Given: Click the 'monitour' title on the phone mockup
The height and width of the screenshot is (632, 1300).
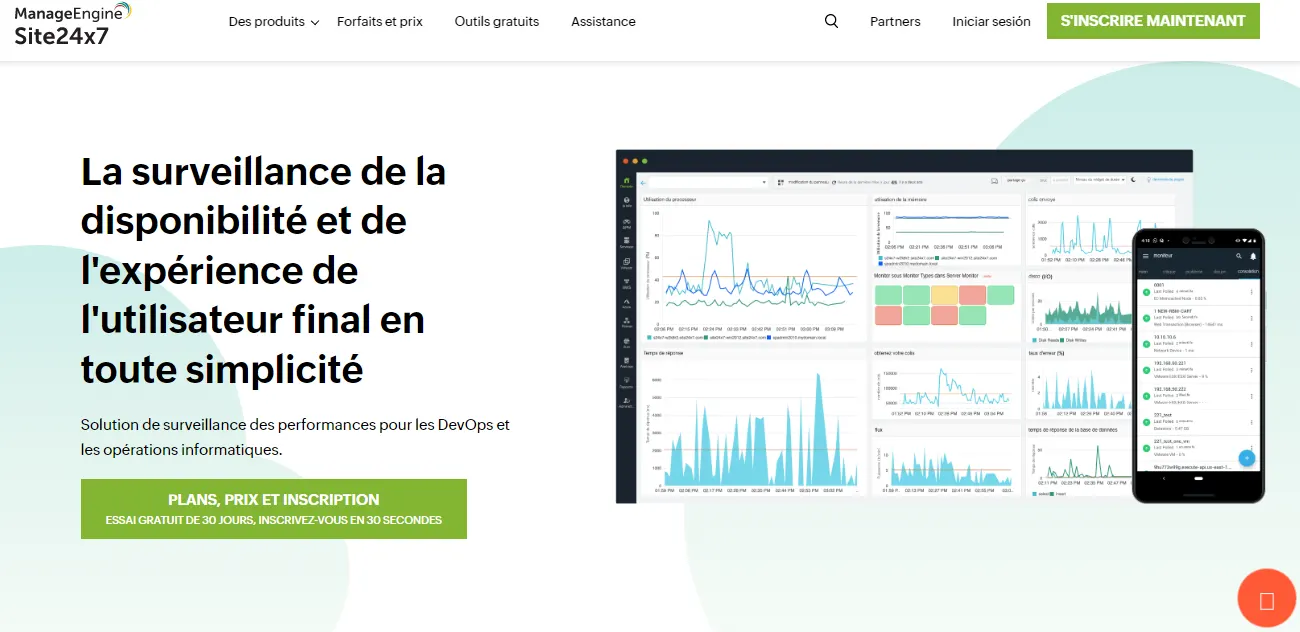Looking at the screenshot, I should [1164, 256].
